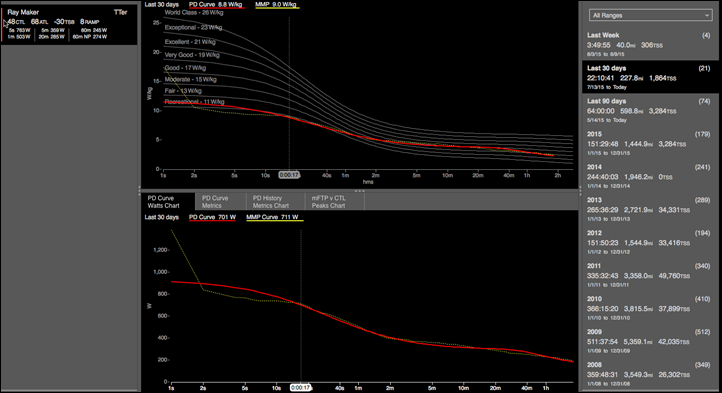This screenshot has height=393, width=722.
Task: Click the 64:00:00 duration value
Action: [x=600, y=111]
